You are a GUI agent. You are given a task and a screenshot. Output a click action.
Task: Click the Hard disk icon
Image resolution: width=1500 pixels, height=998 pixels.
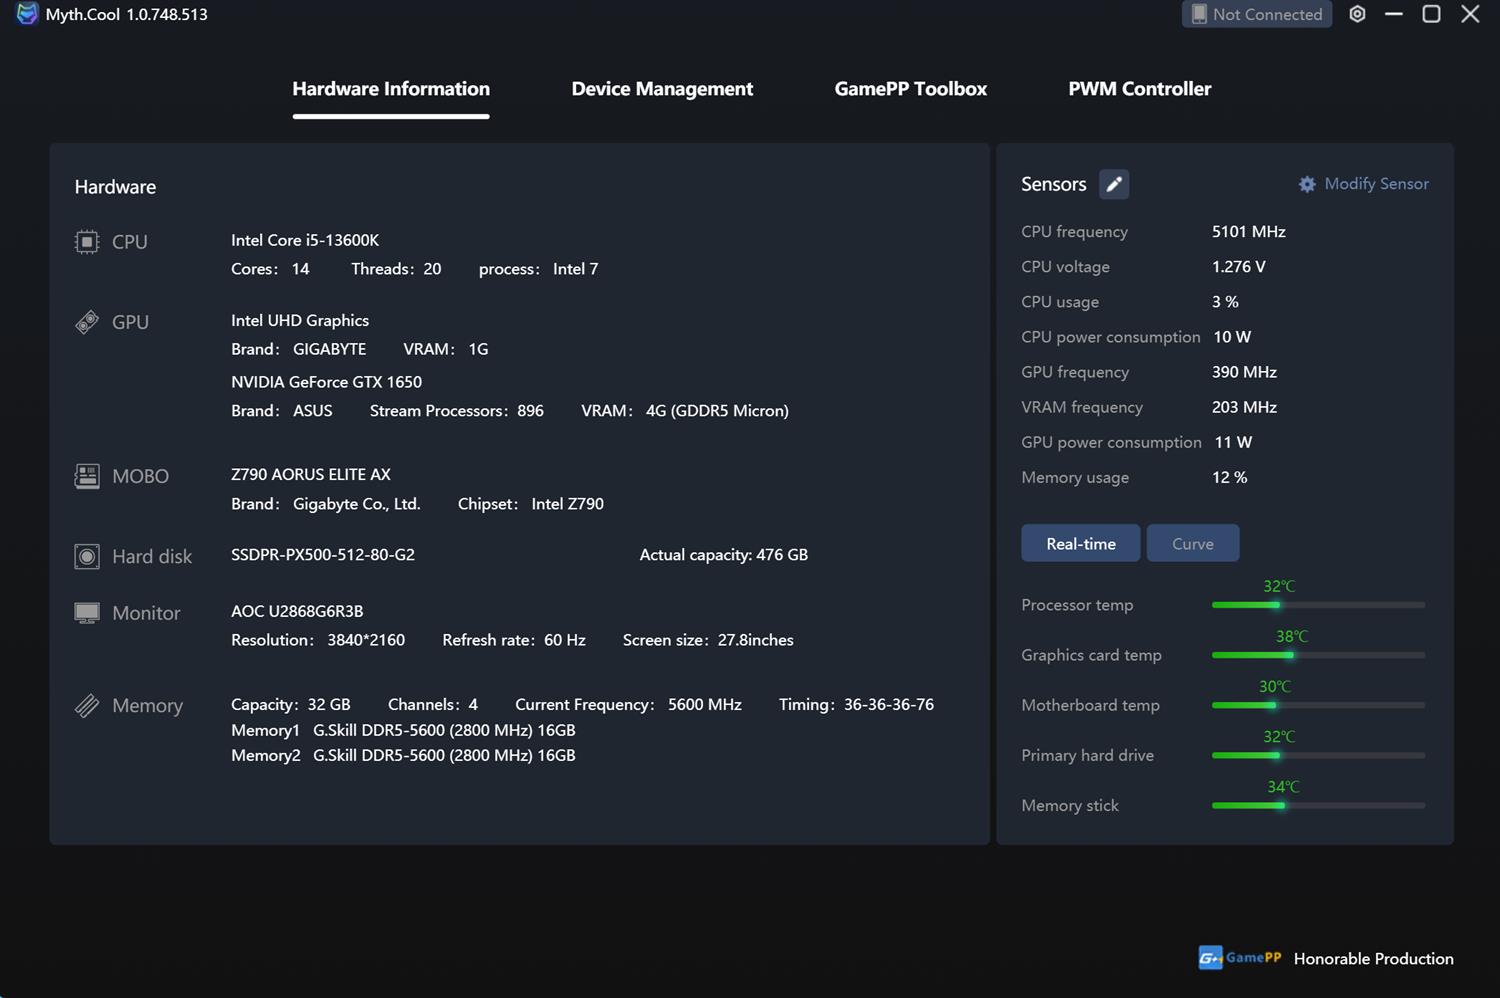pos(87,557)
